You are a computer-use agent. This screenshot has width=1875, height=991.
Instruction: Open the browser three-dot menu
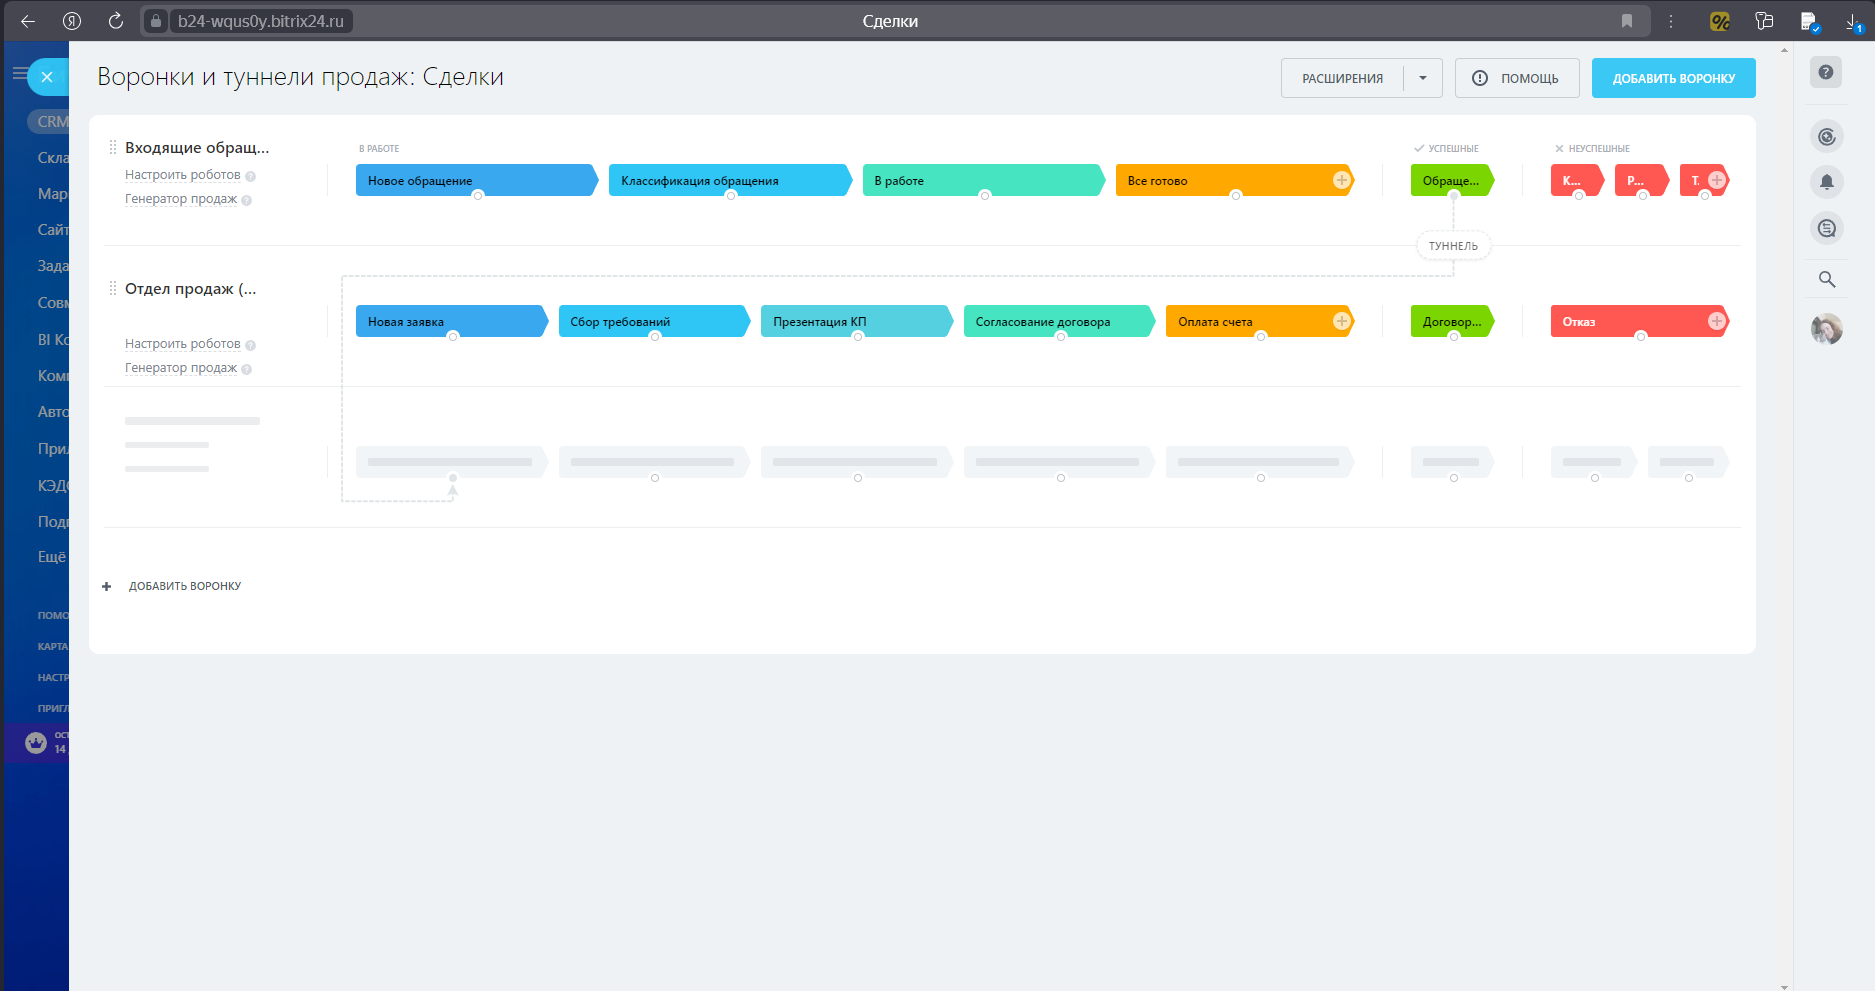(1671, 21)
